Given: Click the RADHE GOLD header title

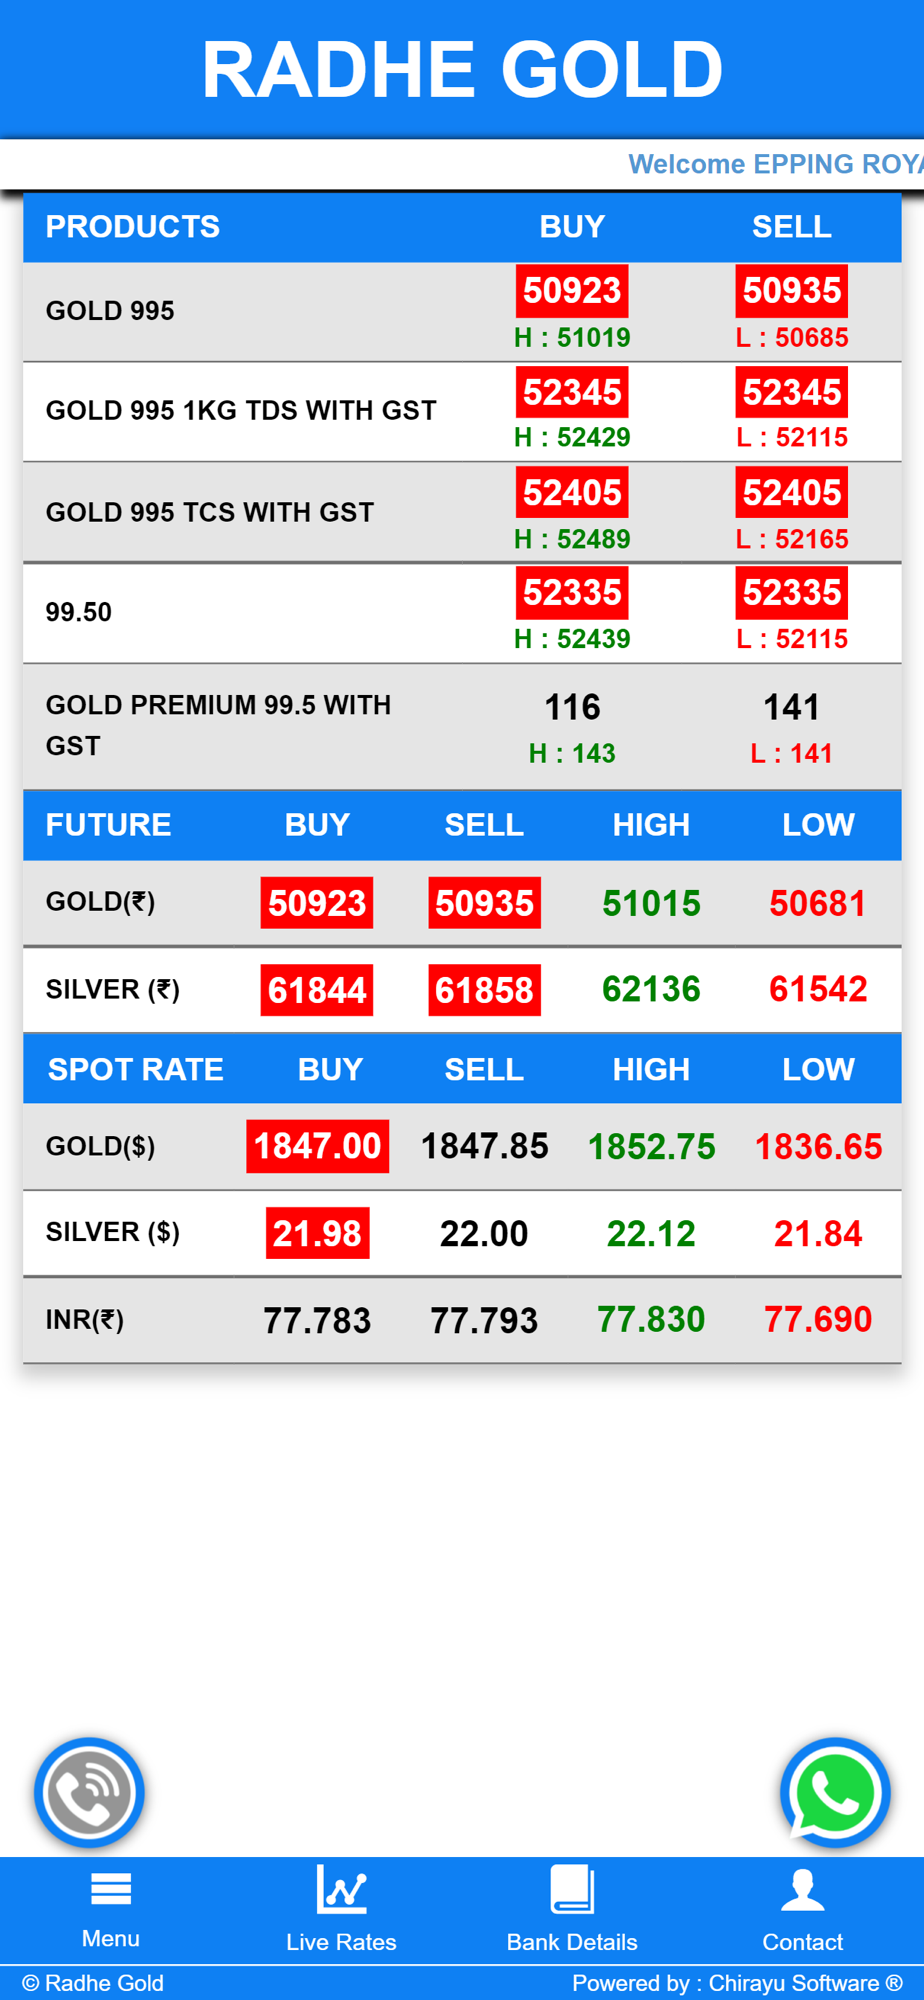Looking at the screenshot, I should pyautogui.click(x=462, y=70).
